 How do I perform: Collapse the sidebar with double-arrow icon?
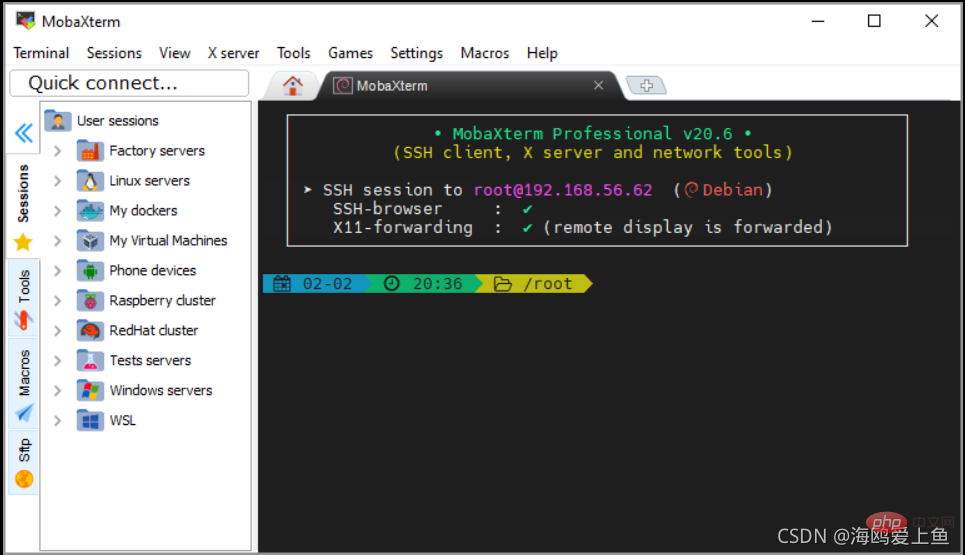point(24,133)
